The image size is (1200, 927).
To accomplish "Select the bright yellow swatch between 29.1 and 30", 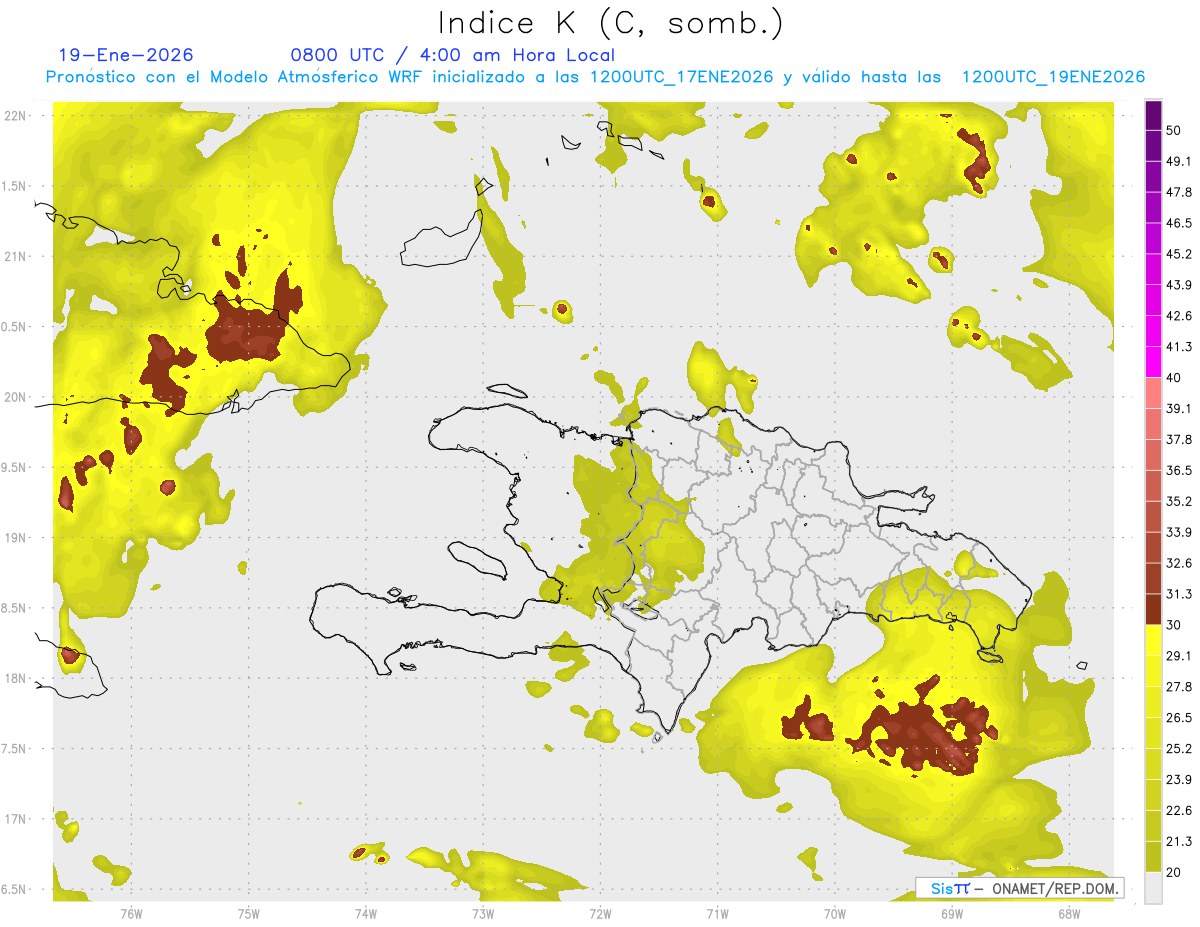I will pos(1153,640).
